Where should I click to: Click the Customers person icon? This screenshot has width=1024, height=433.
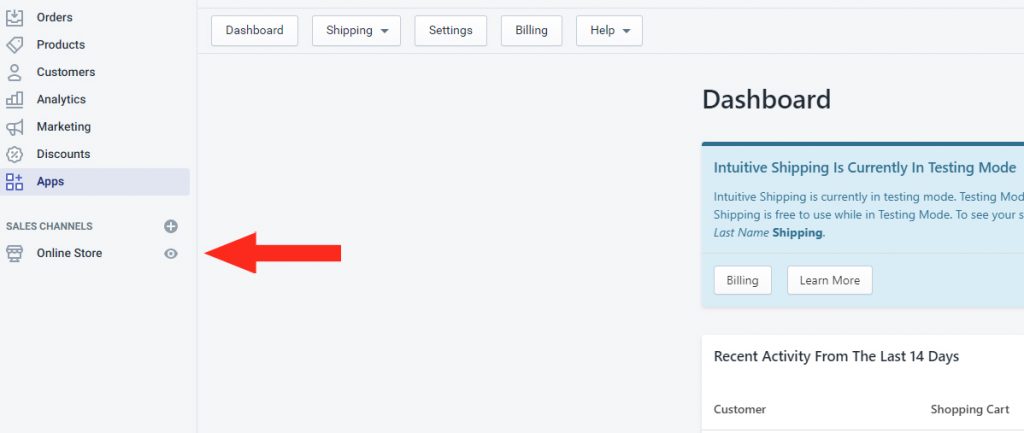14,72
